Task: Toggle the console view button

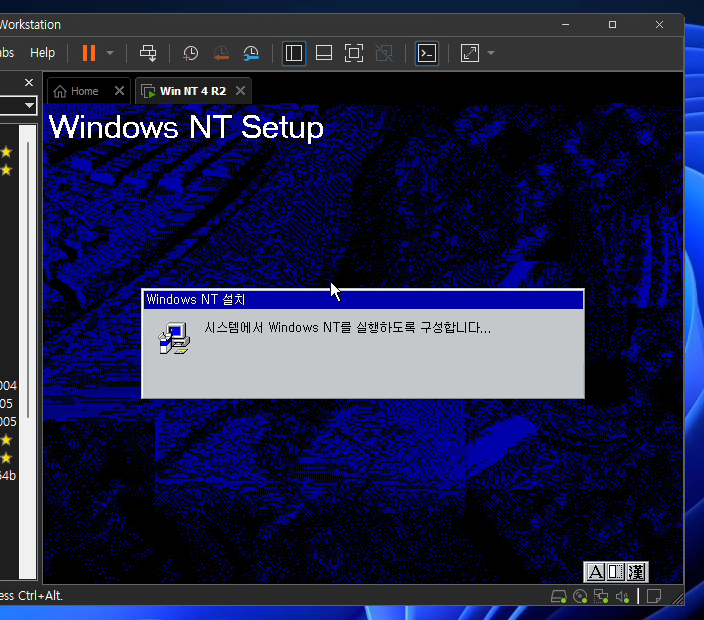Action: 427,53
